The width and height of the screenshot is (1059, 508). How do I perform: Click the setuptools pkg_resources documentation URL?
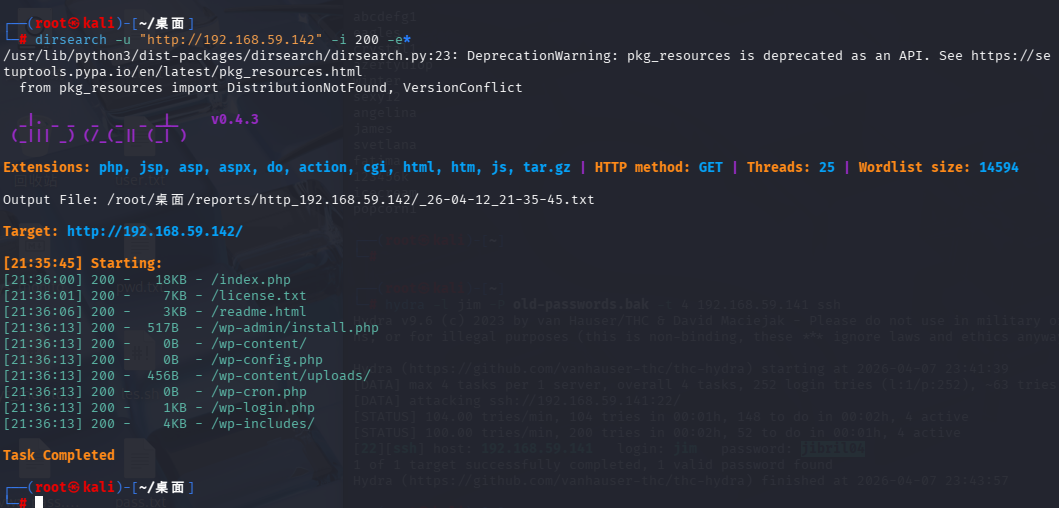click(x=200, y=72)
